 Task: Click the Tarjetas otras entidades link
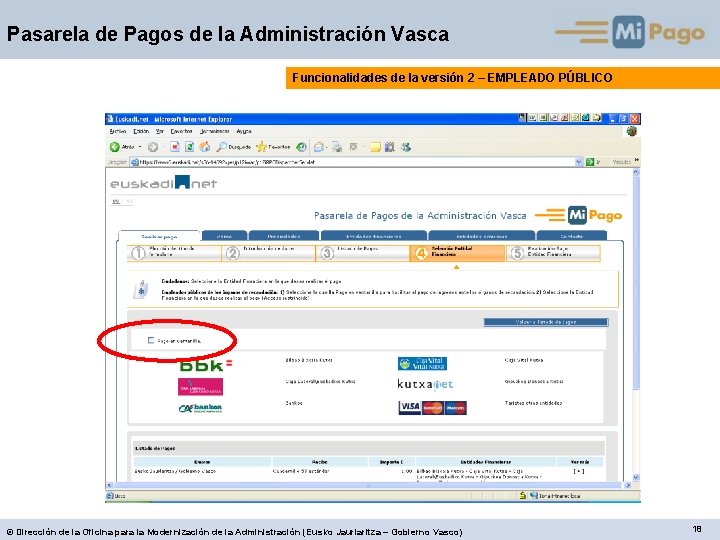point(533,403)
